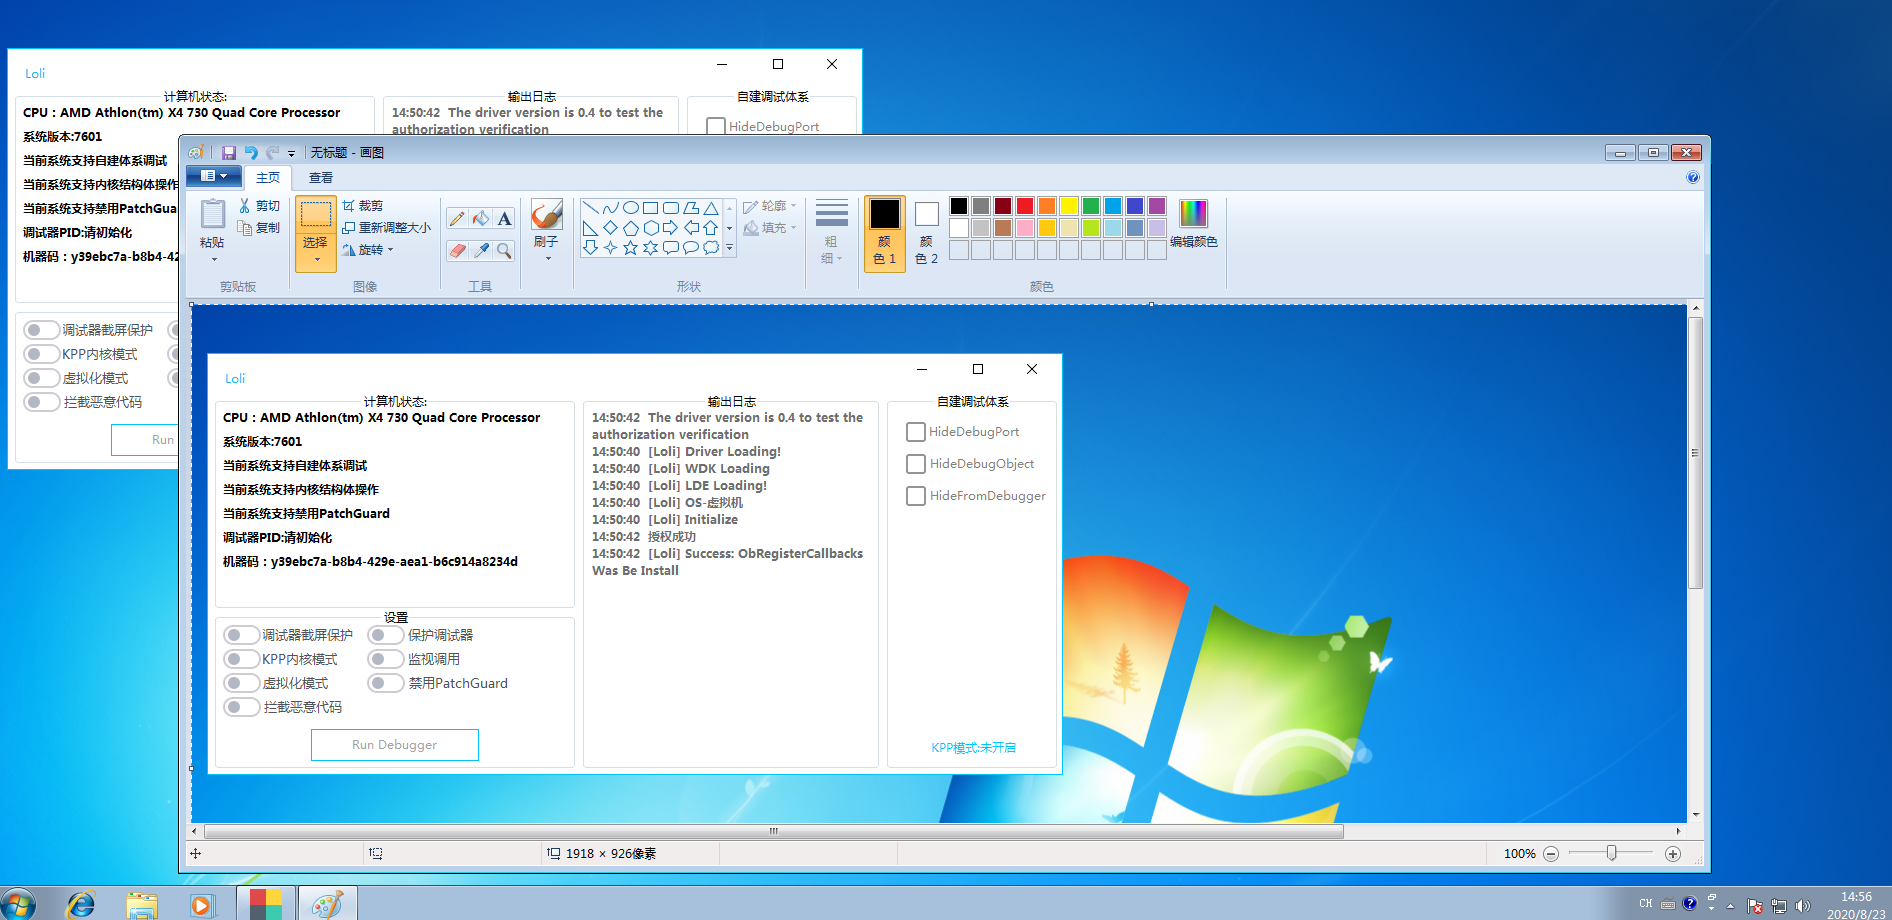
Task: Toggle 调试器截屏保护 switch in Loli window
Action: [x=41, y=330]
